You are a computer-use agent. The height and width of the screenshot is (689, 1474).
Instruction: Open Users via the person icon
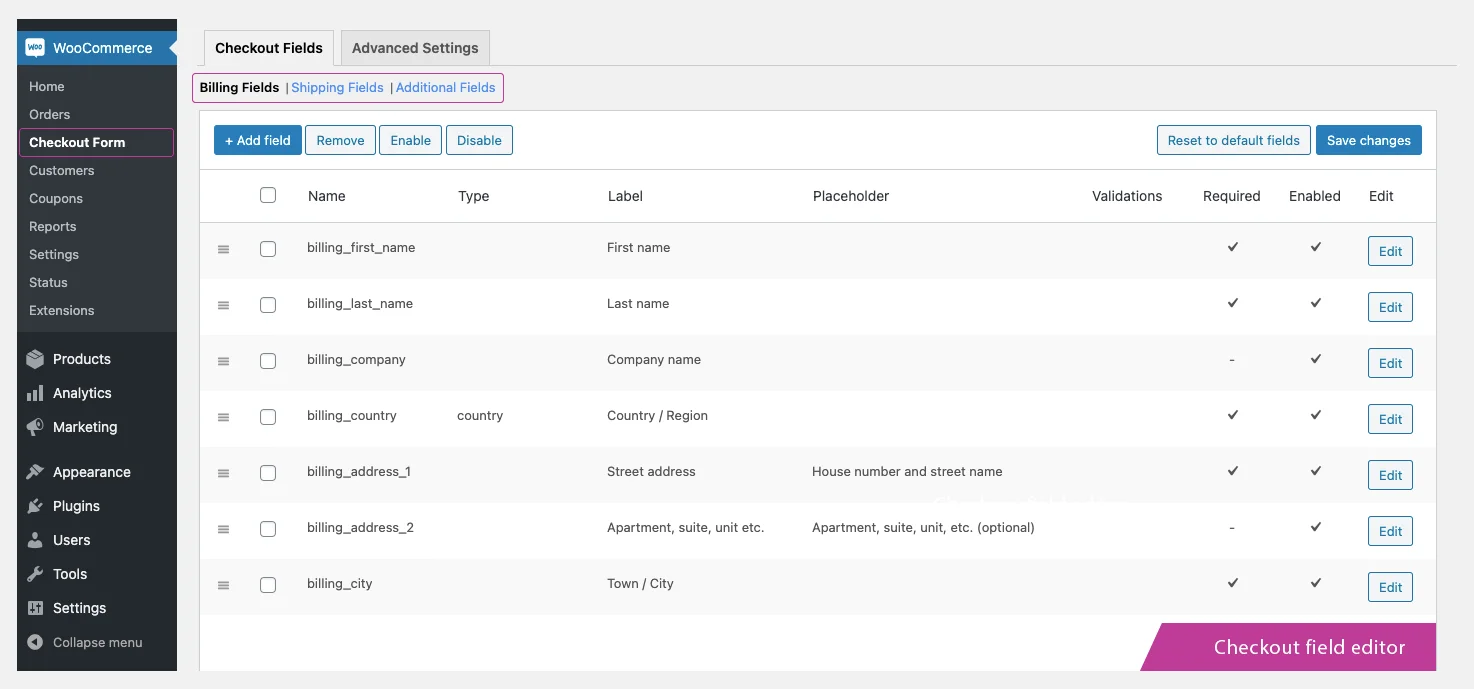point(34,540)
